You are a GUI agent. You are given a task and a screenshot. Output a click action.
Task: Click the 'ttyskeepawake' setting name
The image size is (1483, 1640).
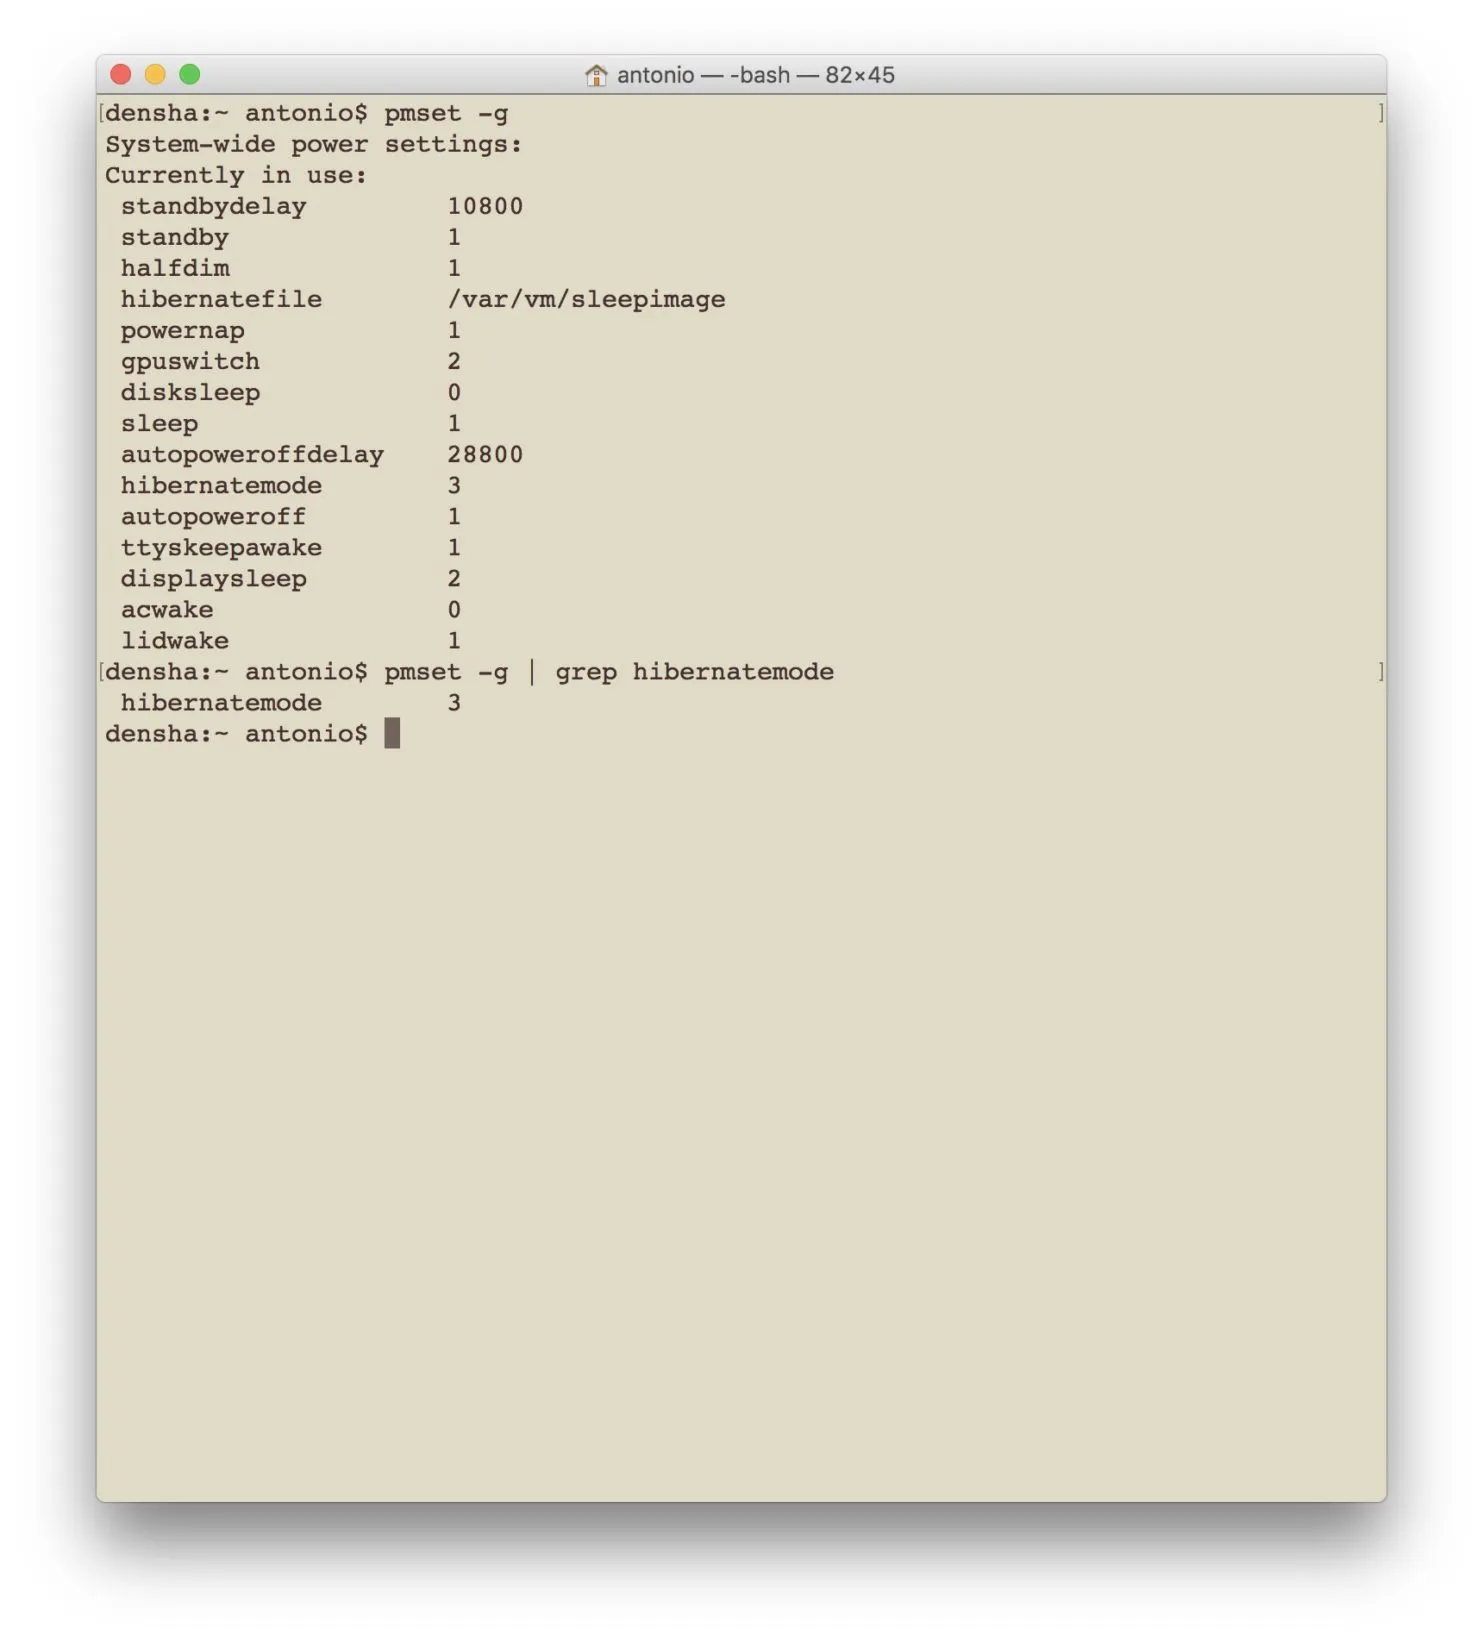coord(221,548)
